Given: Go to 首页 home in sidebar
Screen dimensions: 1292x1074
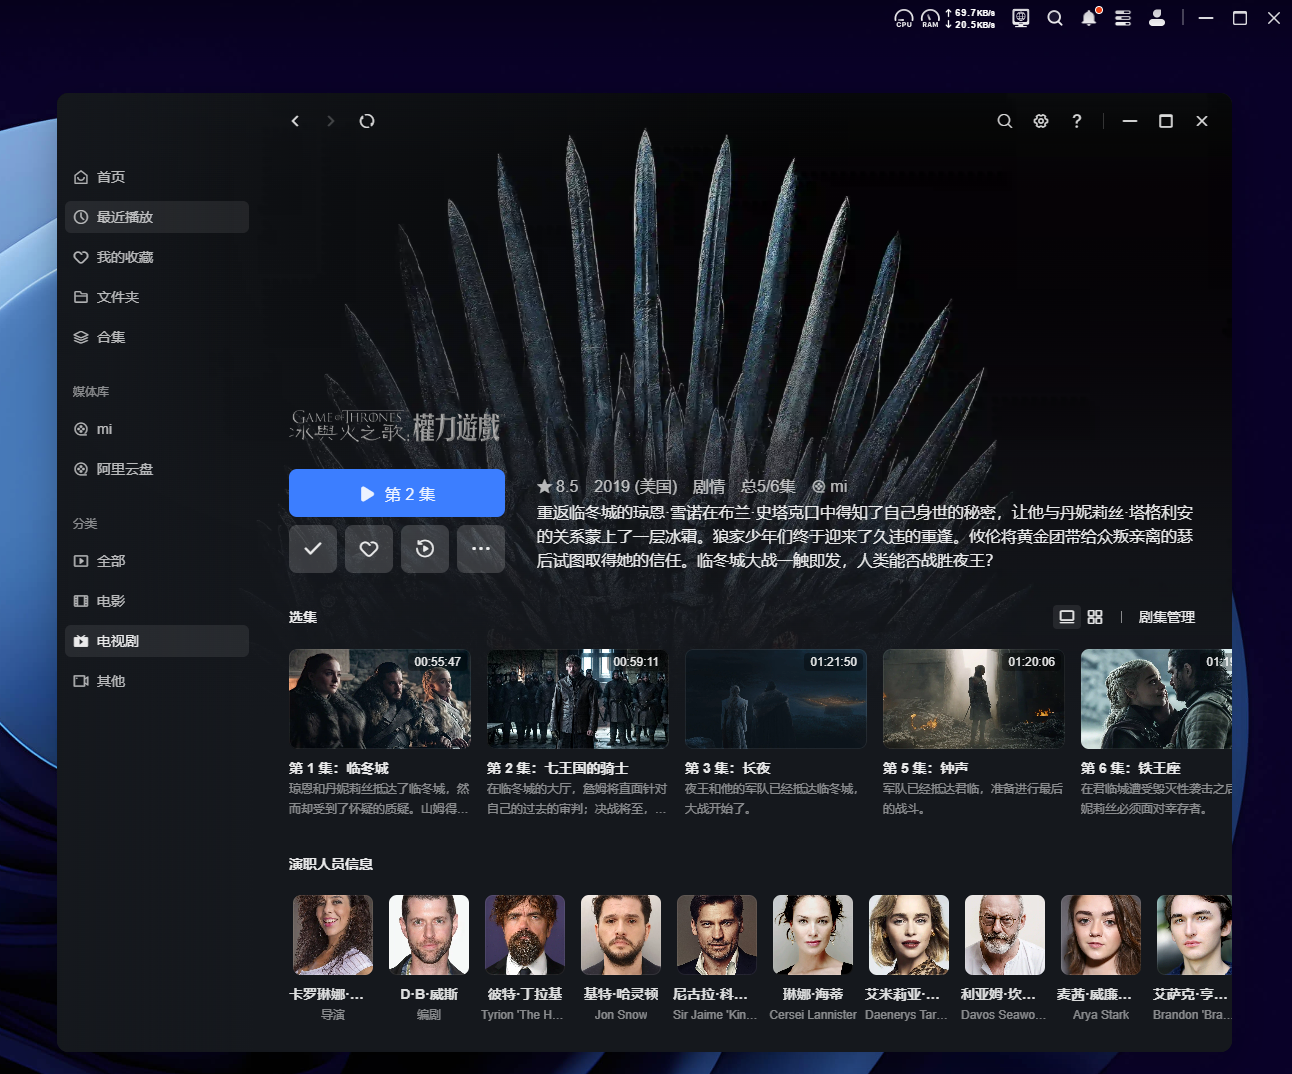Looking at the screenshot, I should coord(157,177).
